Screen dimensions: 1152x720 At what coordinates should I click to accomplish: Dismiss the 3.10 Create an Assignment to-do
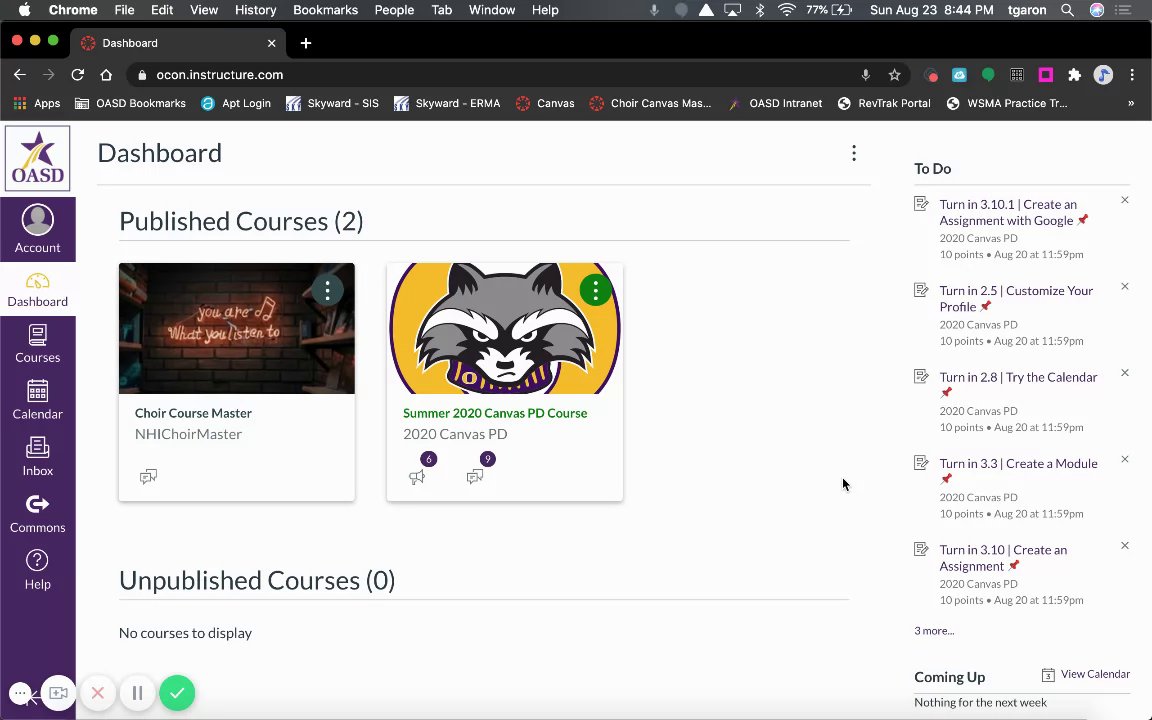1125,545
